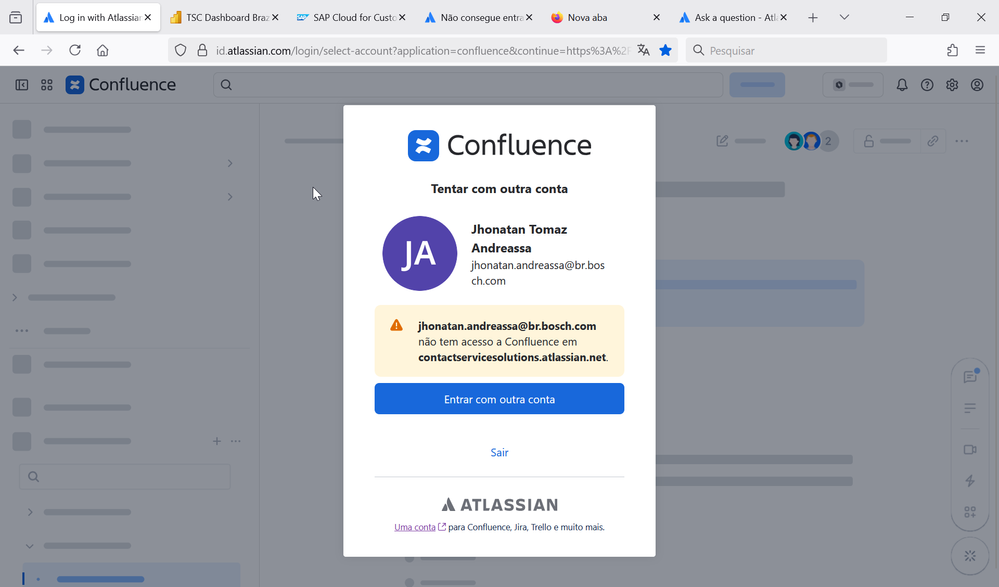Screen dimensions: 999x587
Task: Click the address bar URL
Action: pos(423,50)
